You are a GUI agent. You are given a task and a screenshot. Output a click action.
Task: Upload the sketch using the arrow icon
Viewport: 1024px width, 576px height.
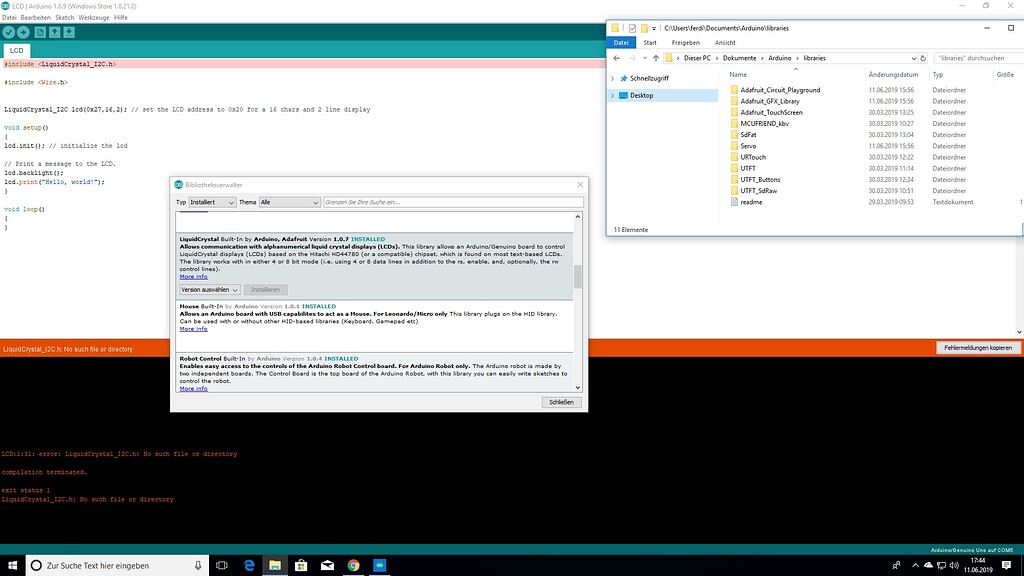point(24,32)
